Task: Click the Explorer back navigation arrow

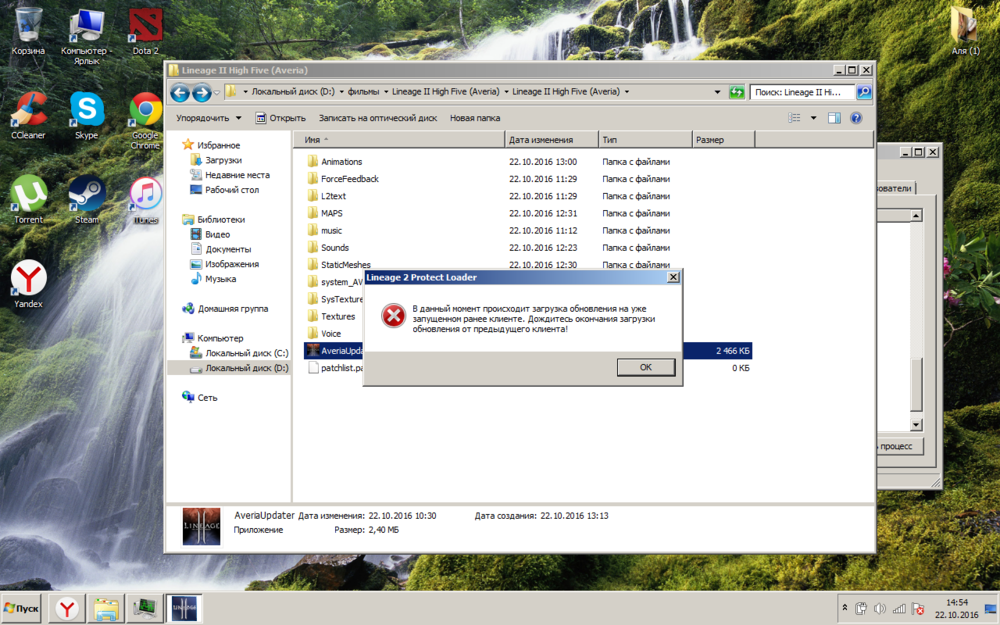Action: [x=180, y=93]
